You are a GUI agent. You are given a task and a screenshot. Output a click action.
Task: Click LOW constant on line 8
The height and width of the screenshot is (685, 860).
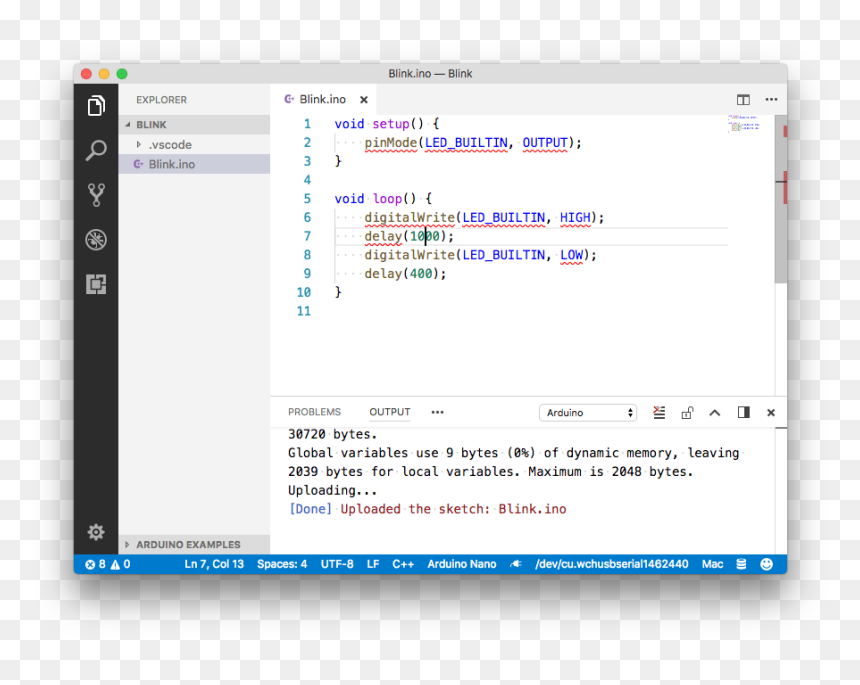[x=571, y=255]
